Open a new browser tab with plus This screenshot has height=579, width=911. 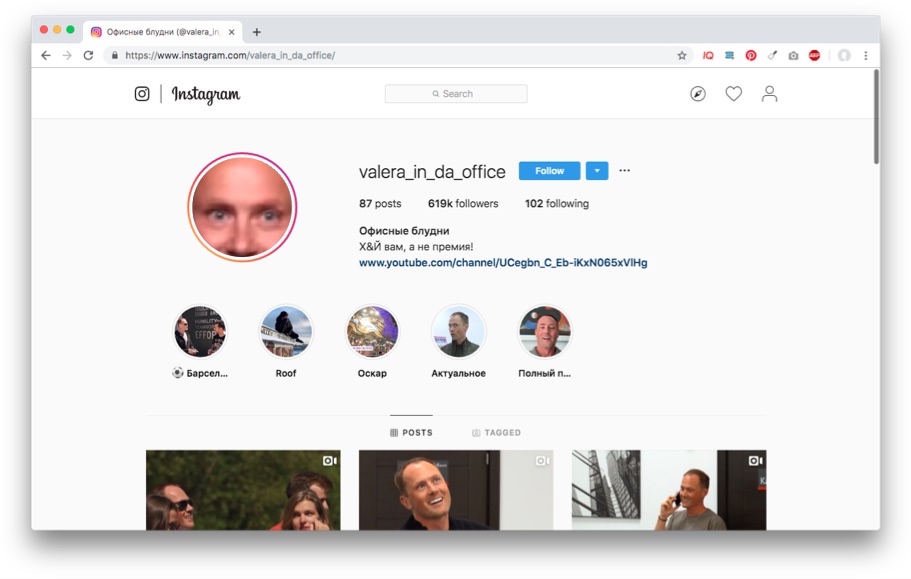(257, 32)
